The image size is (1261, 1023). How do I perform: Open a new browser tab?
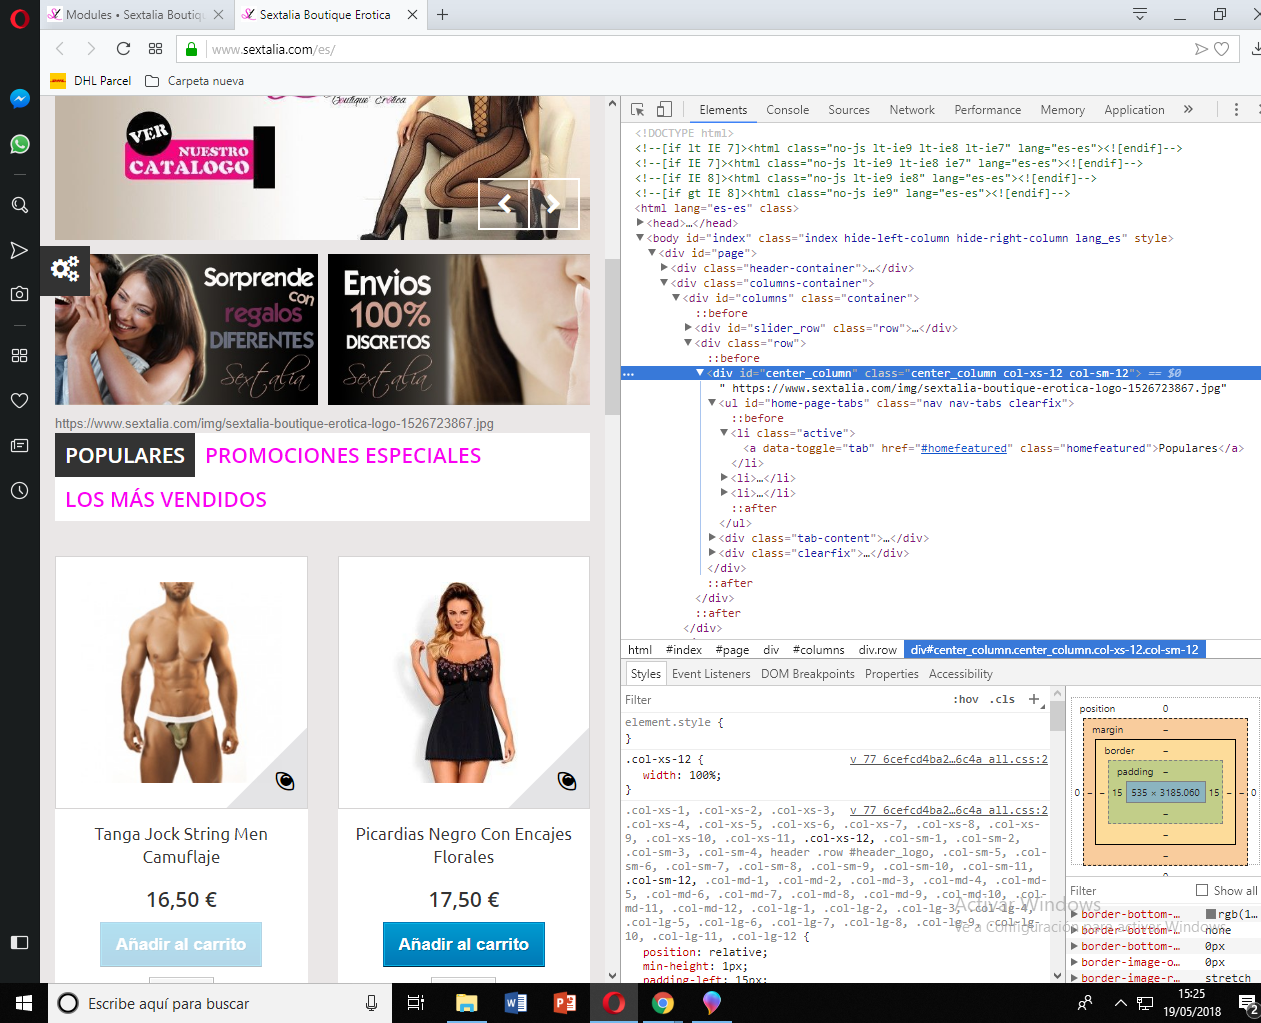(442, 14)
